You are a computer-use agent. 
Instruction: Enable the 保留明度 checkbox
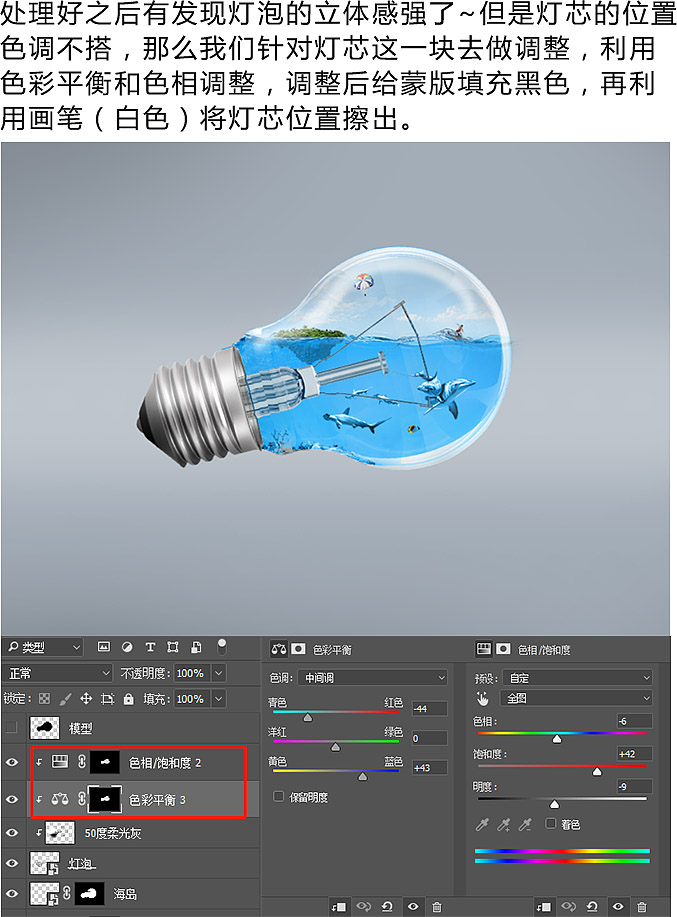pos(279,797)
